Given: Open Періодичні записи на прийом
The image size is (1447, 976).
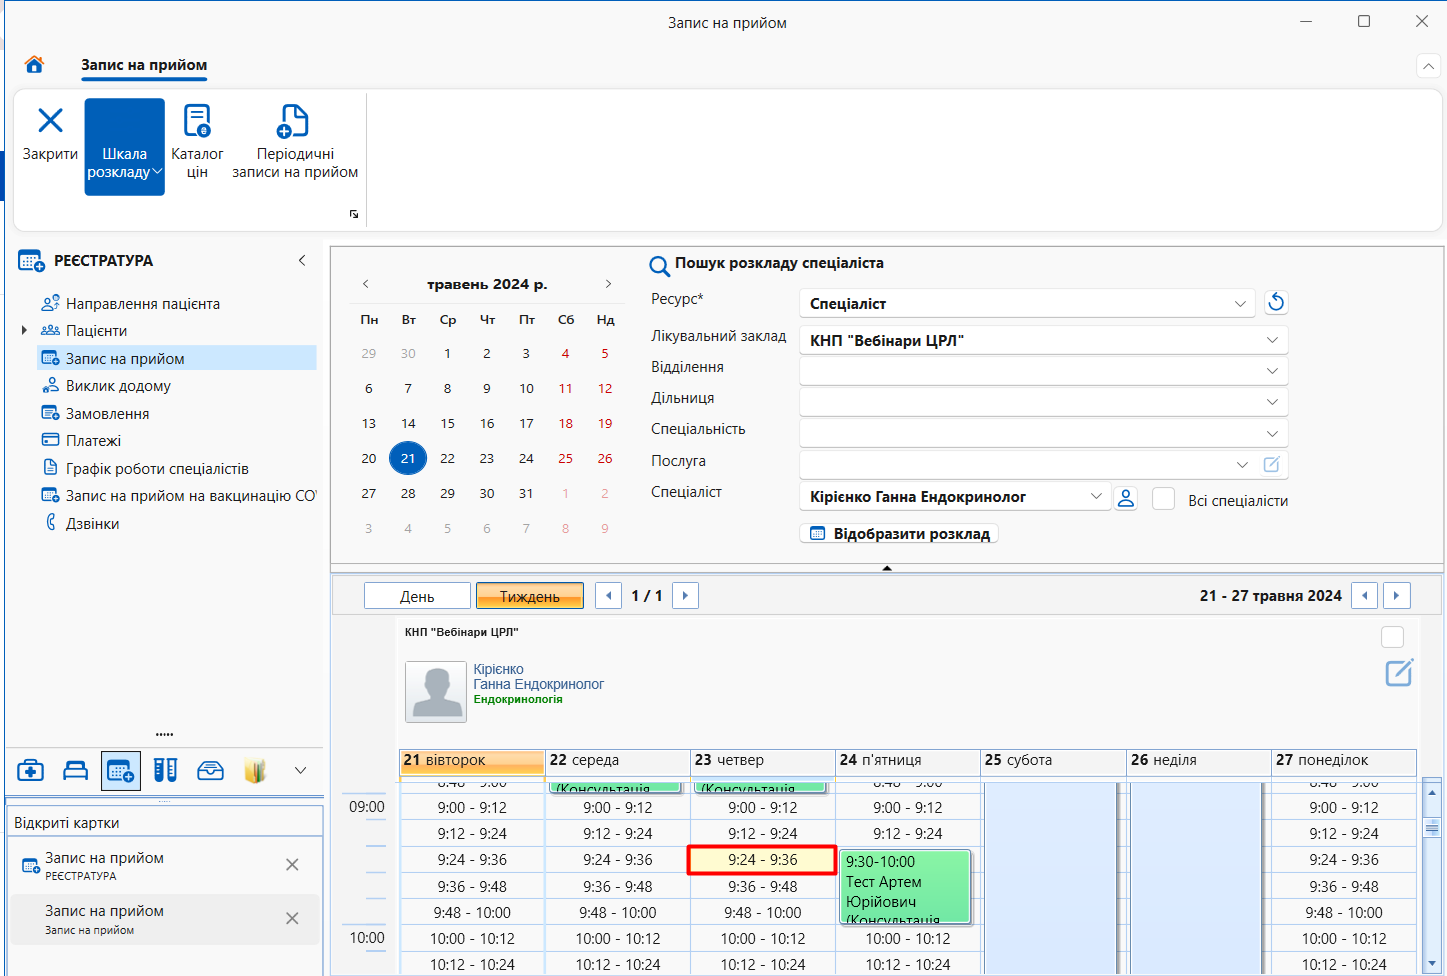Looking at the screenshot, I should (295, 143).
